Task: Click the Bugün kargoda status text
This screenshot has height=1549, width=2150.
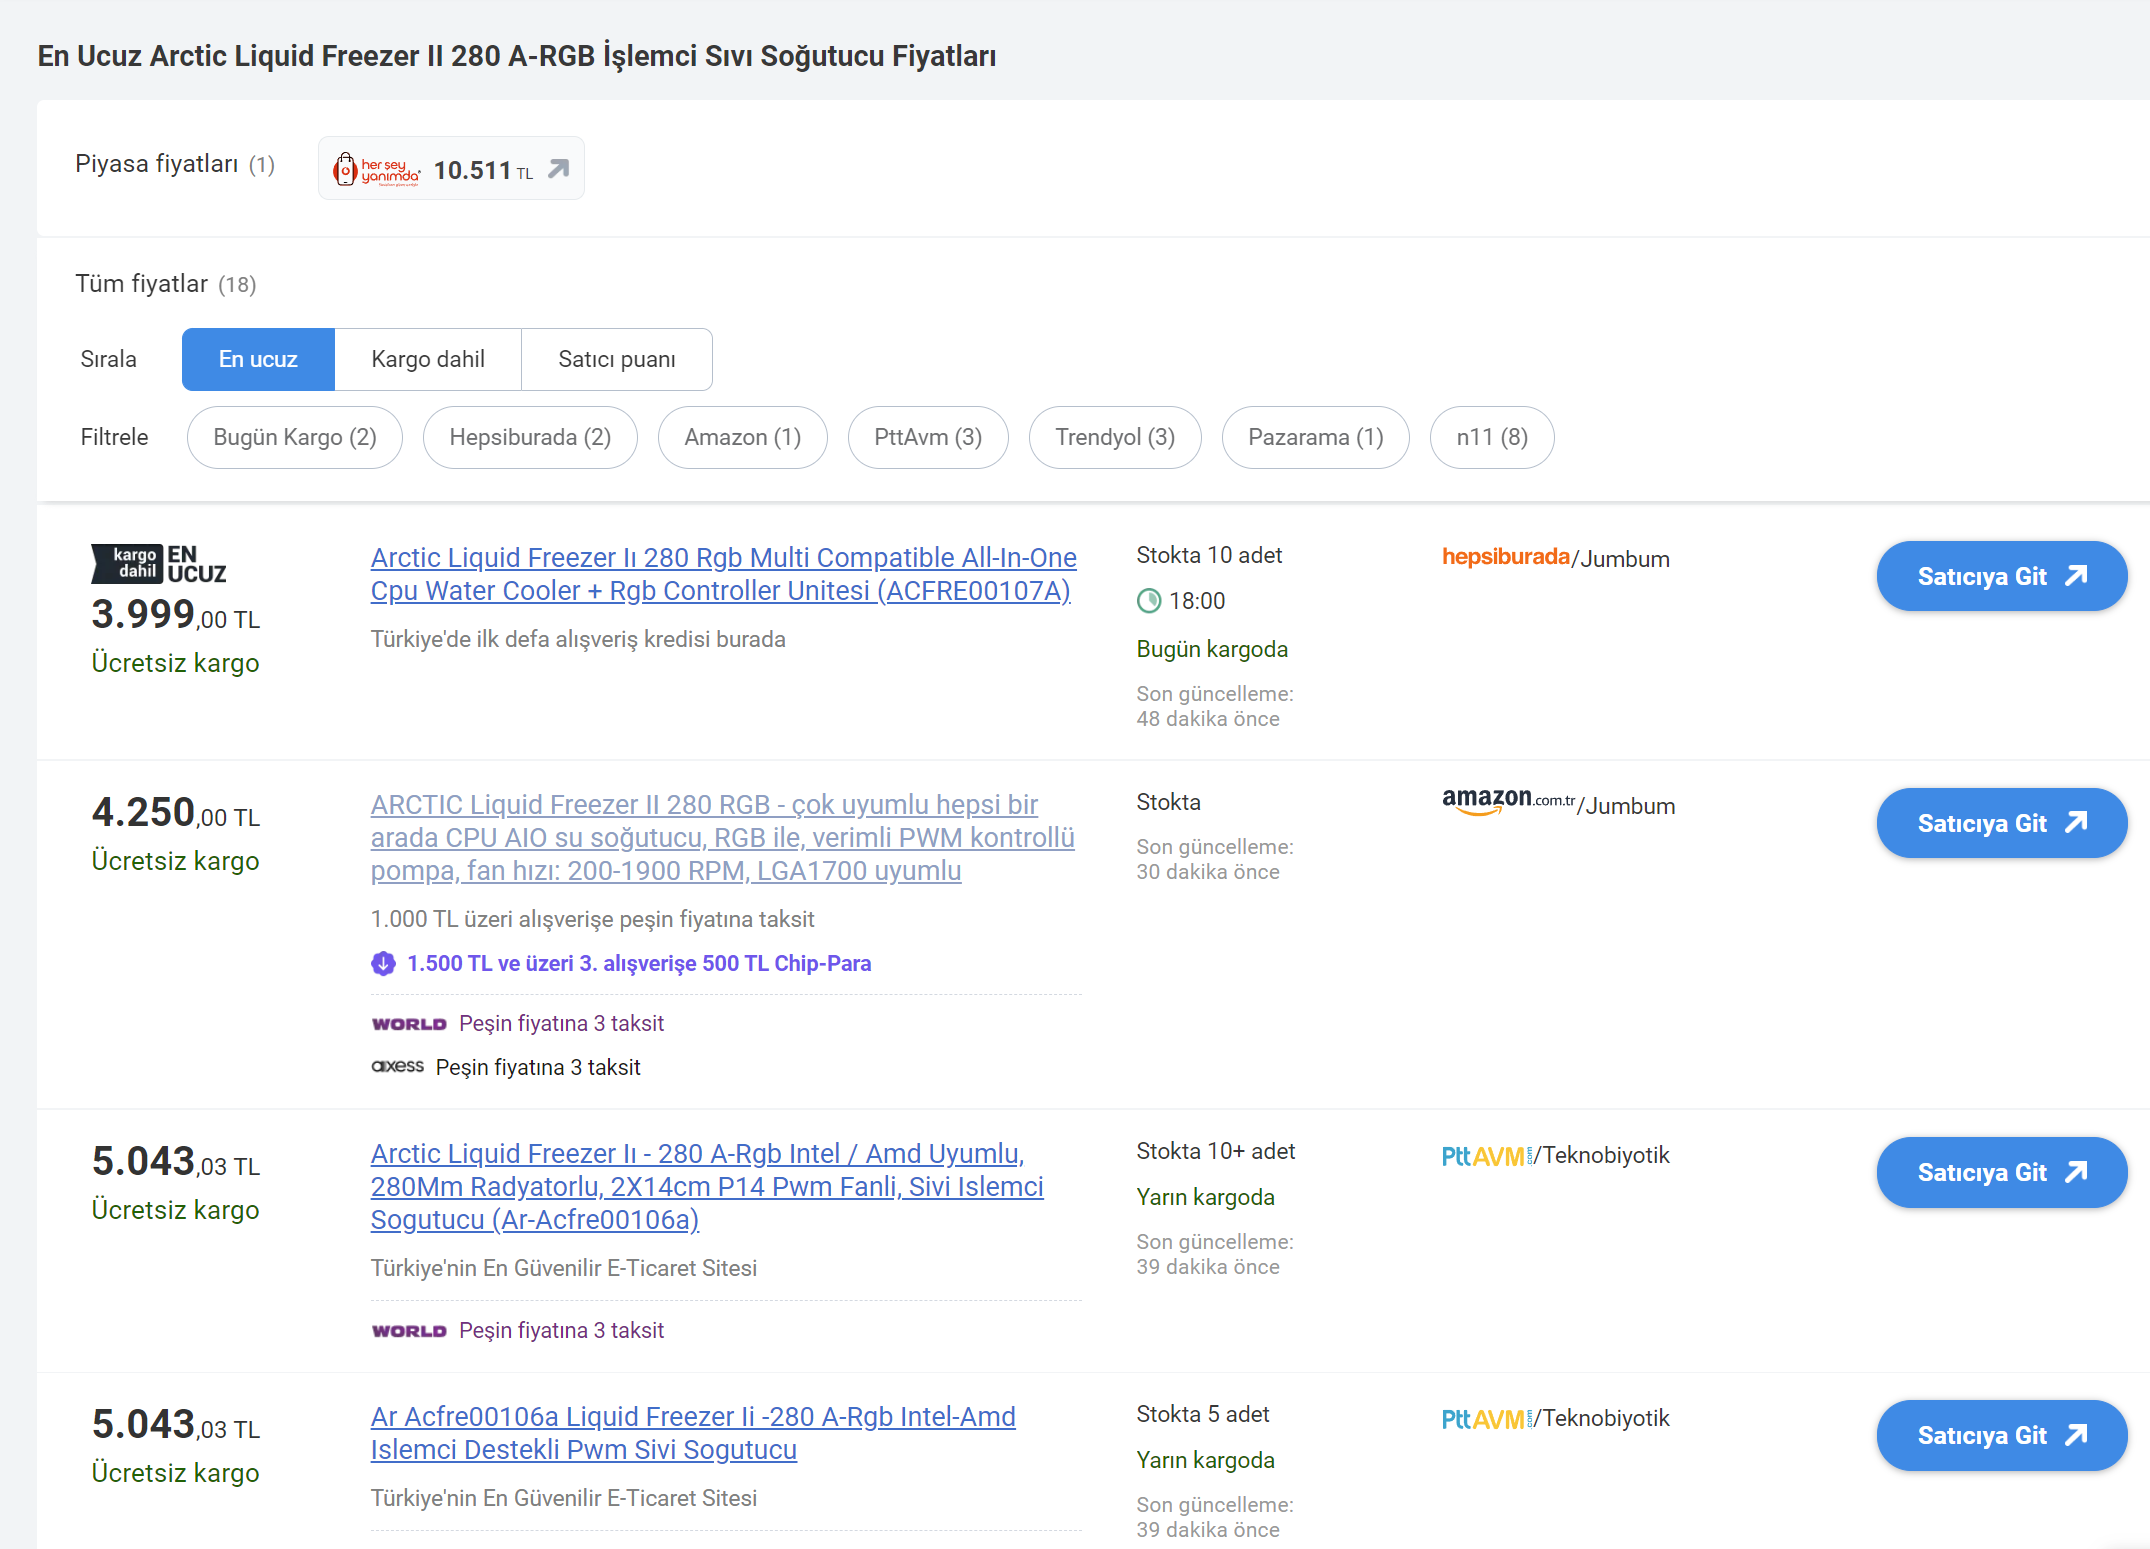Action: [1212, 650]
